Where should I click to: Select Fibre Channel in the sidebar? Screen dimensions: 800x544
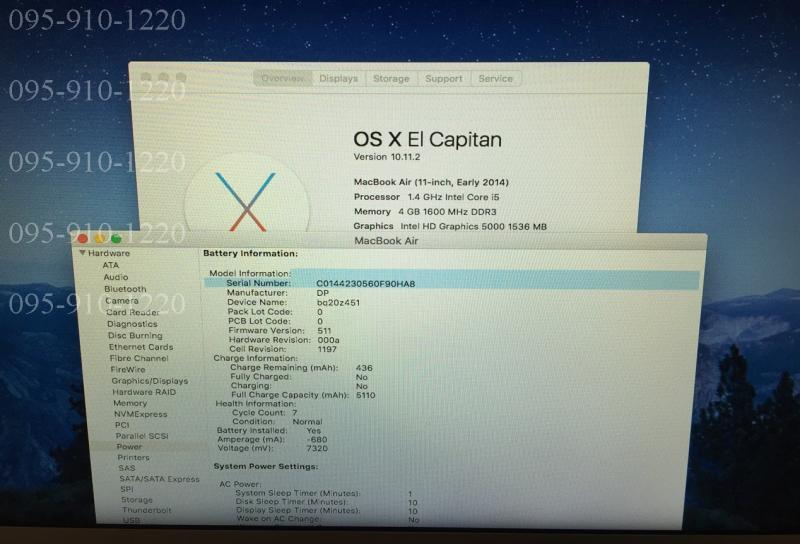click(x=139, y=358)
